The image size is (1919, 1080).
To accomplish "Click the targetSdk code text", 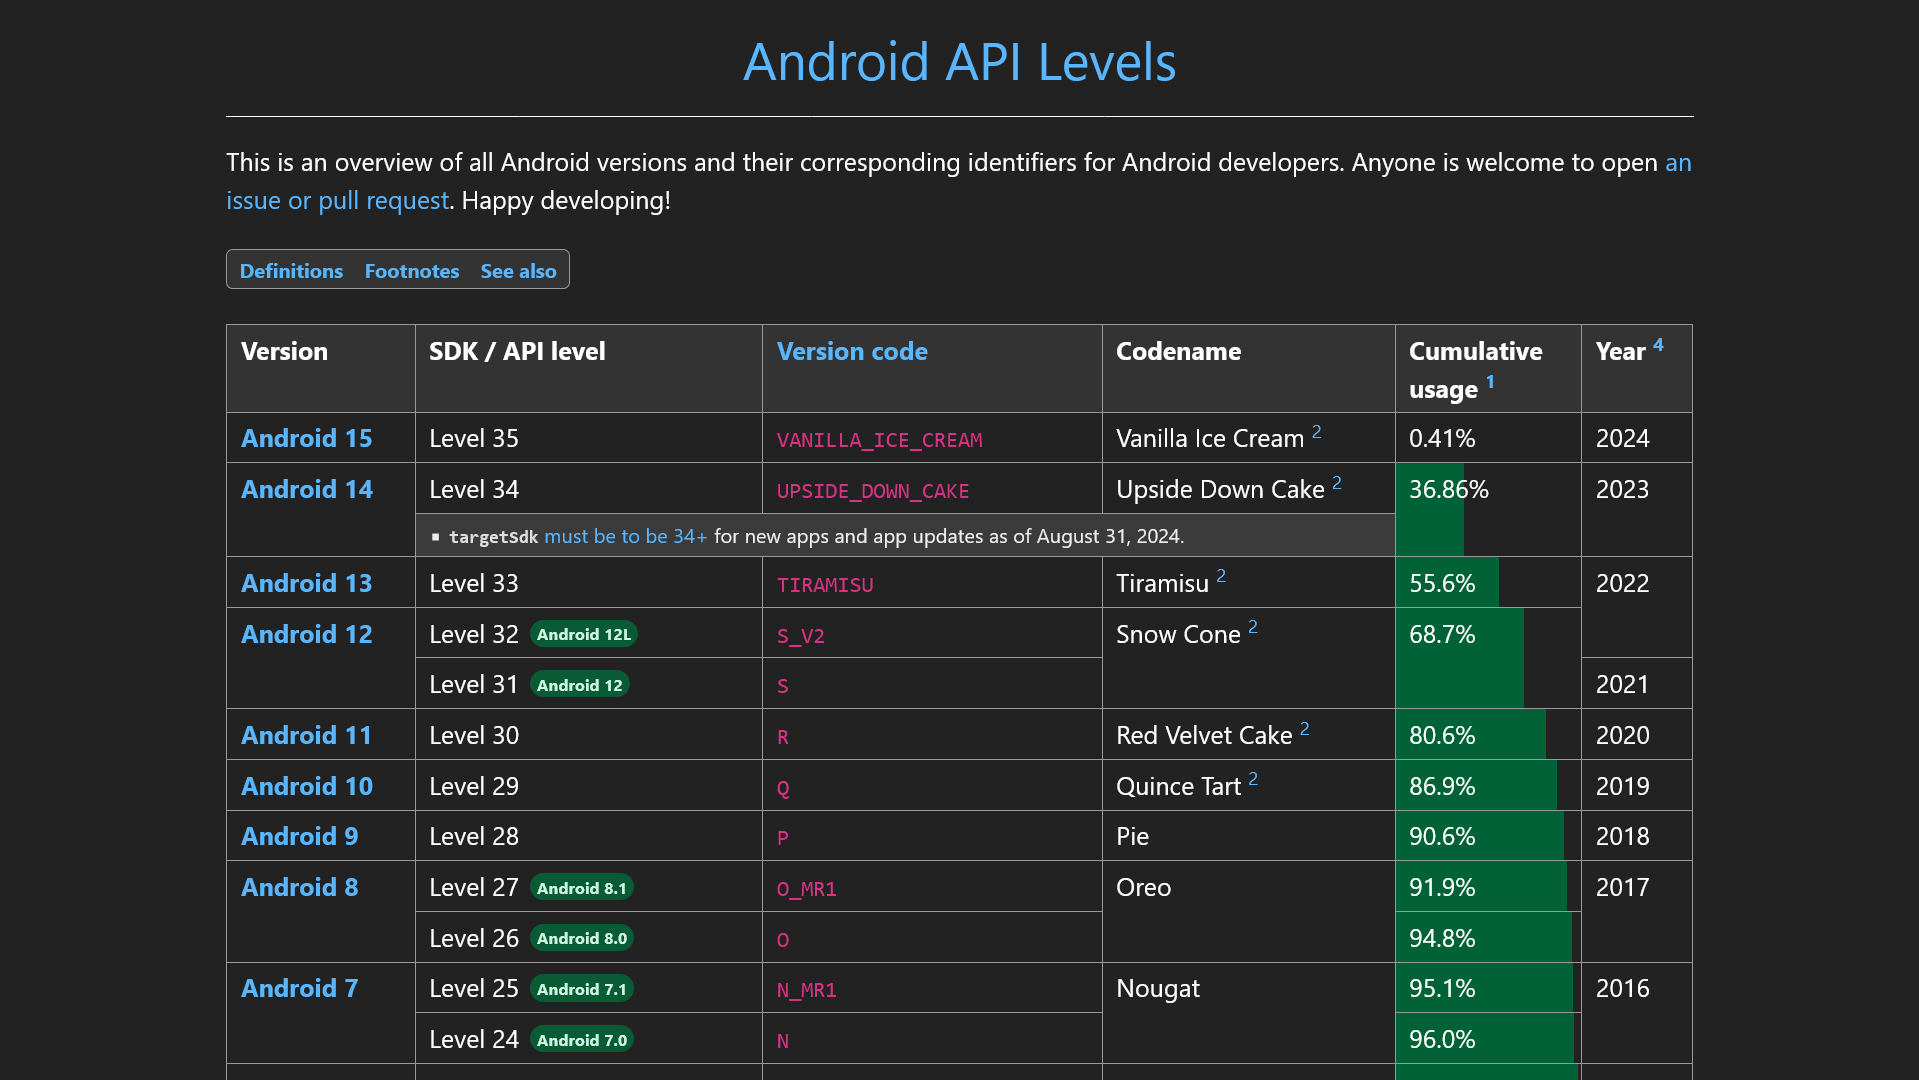I will click(493, 537).
